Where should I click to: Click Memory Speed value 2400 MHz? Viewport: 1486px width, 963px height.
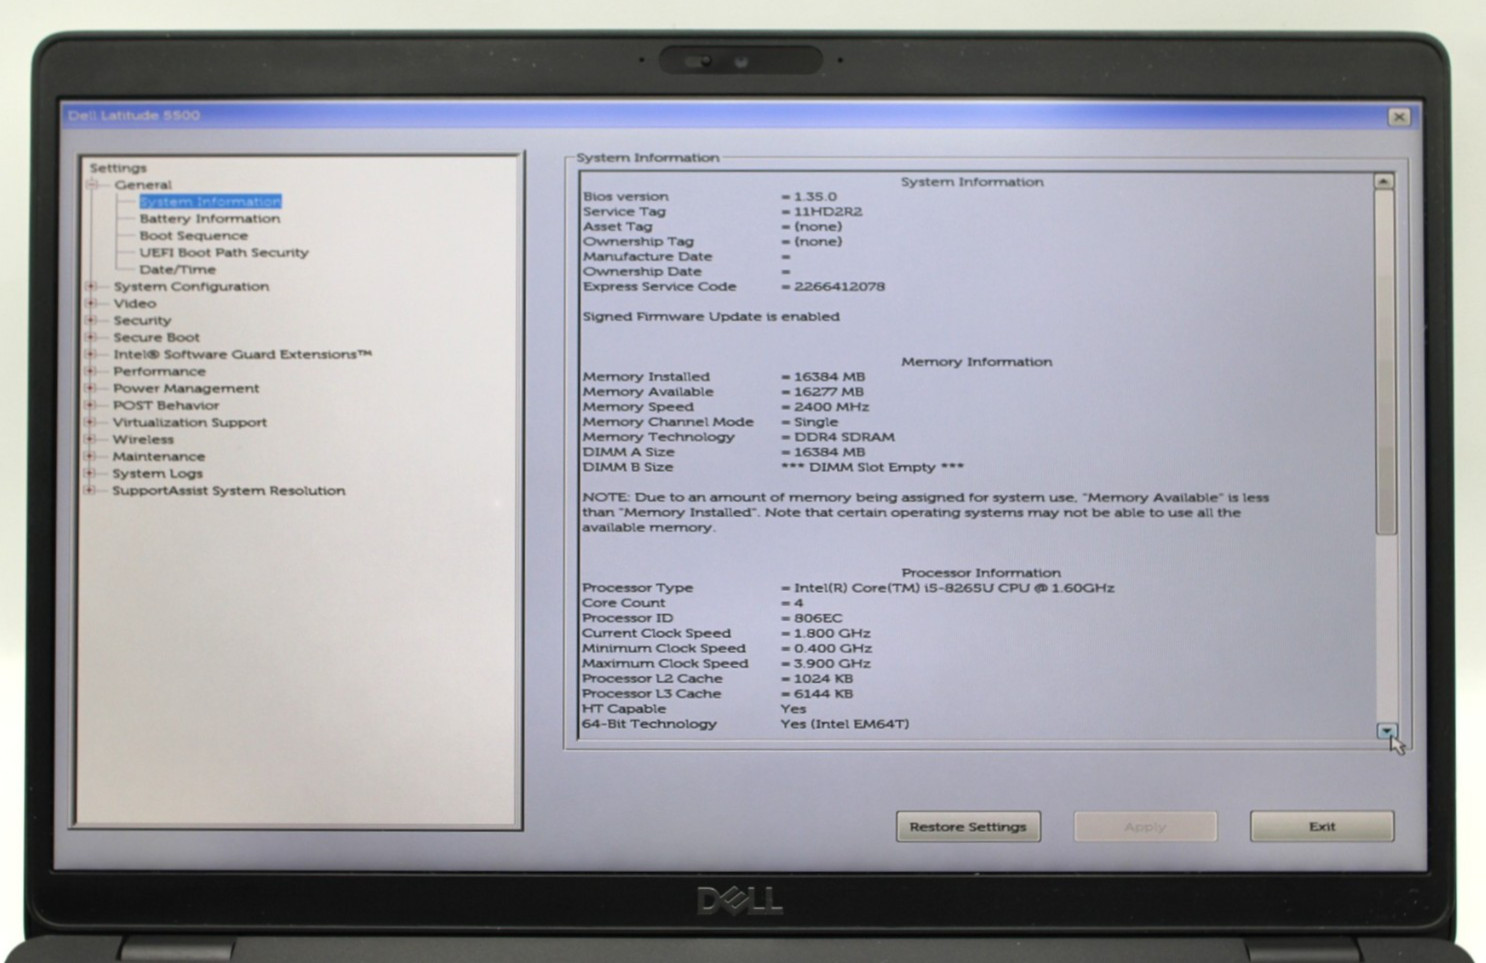831,407
